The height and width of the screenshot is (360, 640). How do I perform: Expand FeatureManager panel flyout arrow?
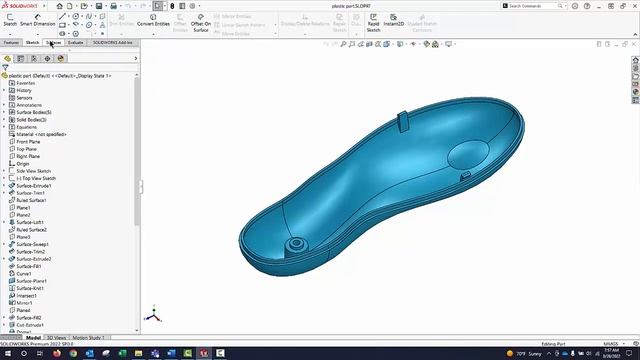pyautogui.click(x=136, y=58)
